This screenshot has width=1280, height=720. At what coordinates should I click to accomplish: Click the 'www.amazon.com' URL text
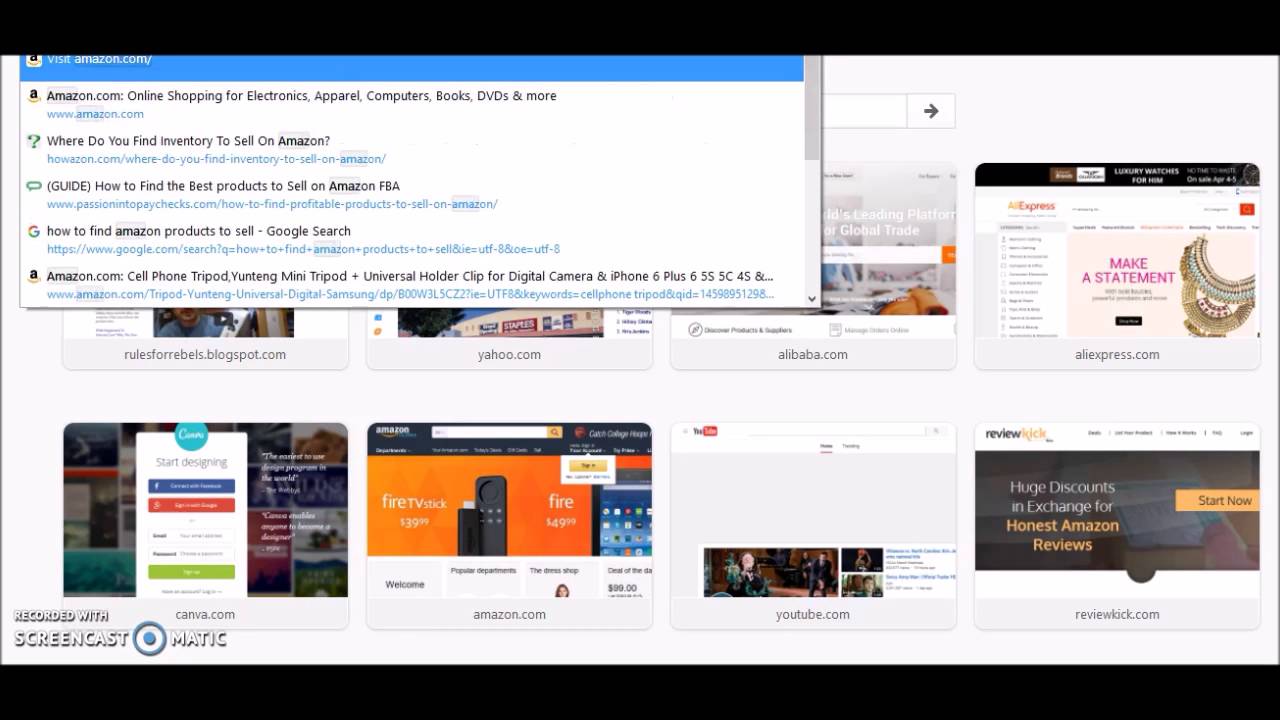click(95, 114)
